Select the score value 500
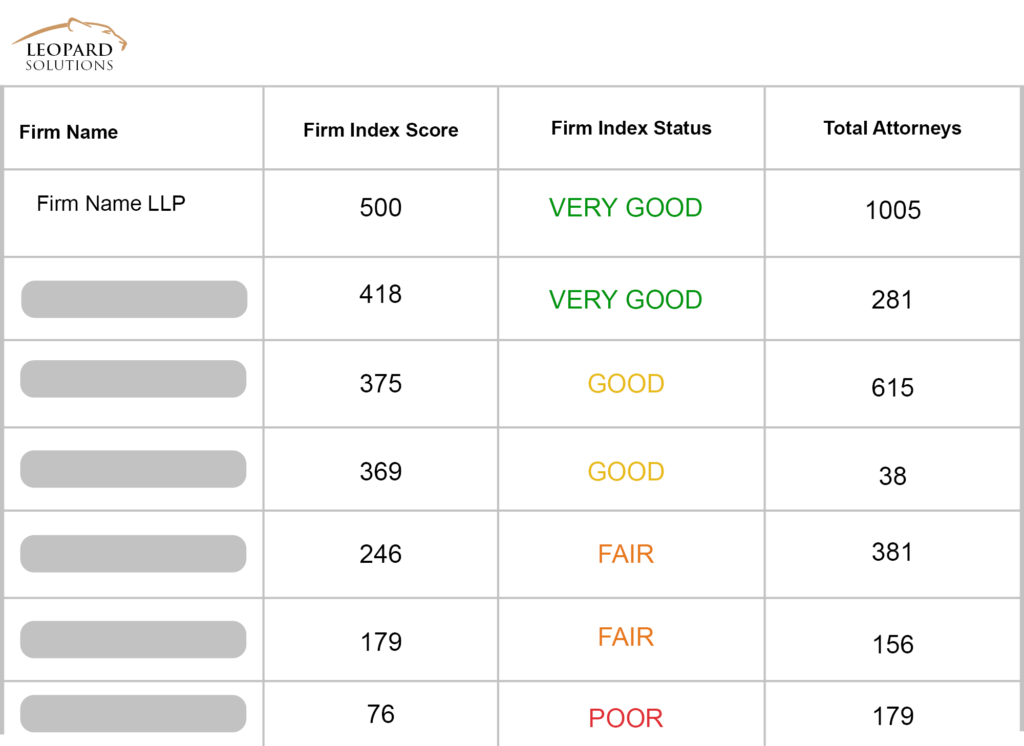 [381, 208]
